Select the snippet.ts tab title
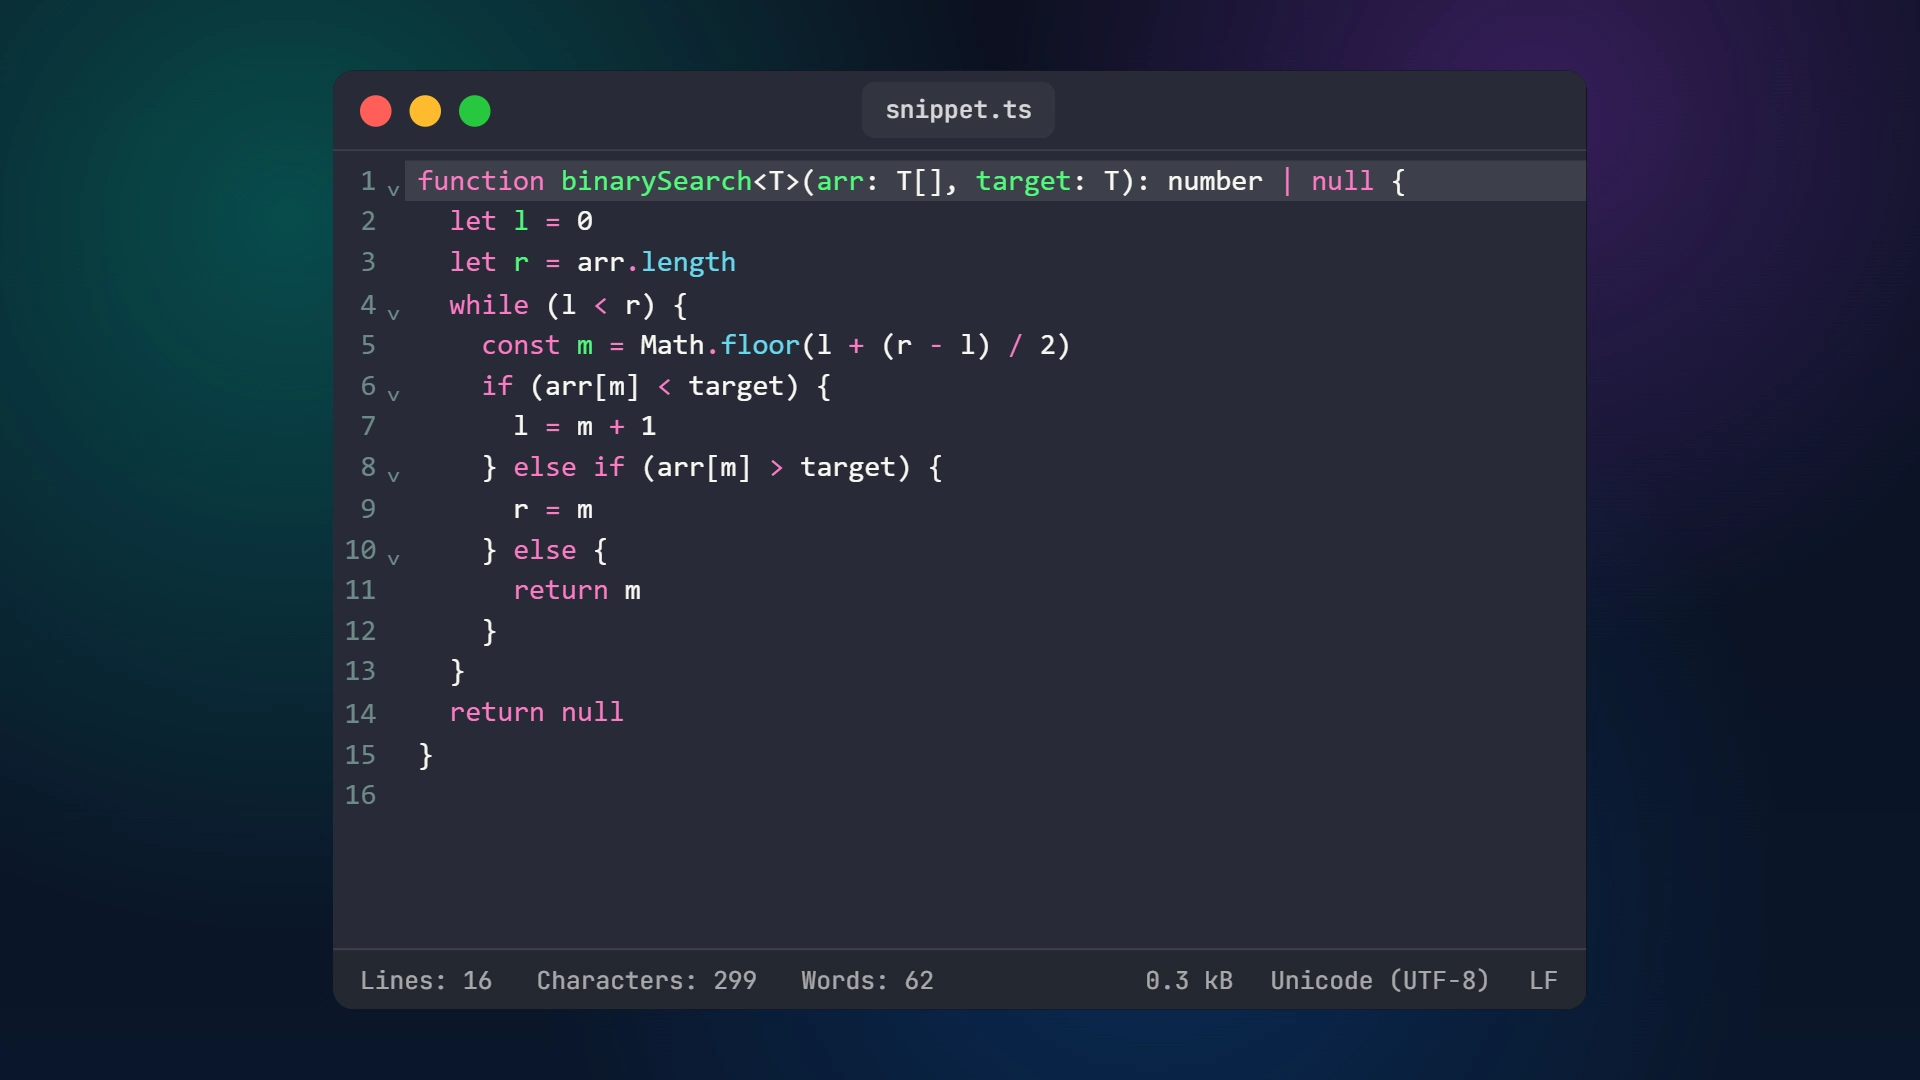The width and height of the screenshot is (1920, 1080). [957, 110]
